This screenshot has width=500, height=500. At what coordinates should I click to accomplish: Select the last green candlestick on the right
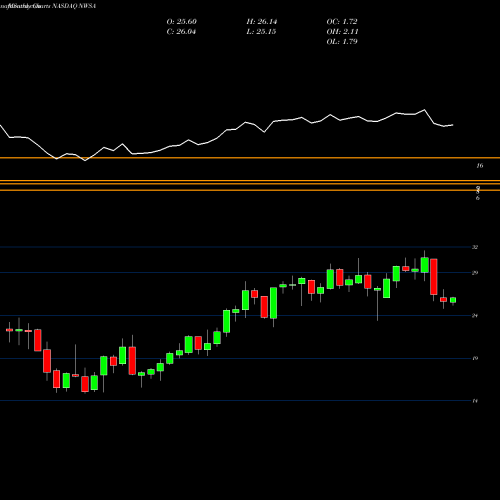(453, 300)
